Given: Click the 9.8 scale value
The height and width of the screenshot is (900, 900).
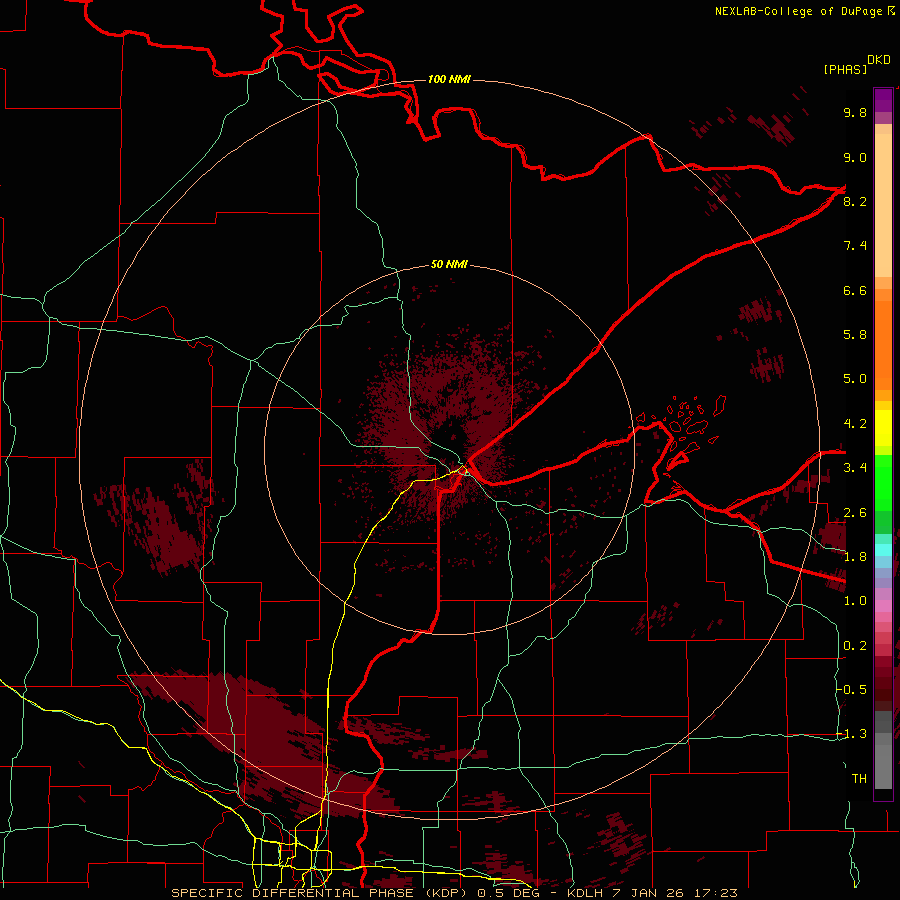Looking at the screenshot, I should [855, 112].
